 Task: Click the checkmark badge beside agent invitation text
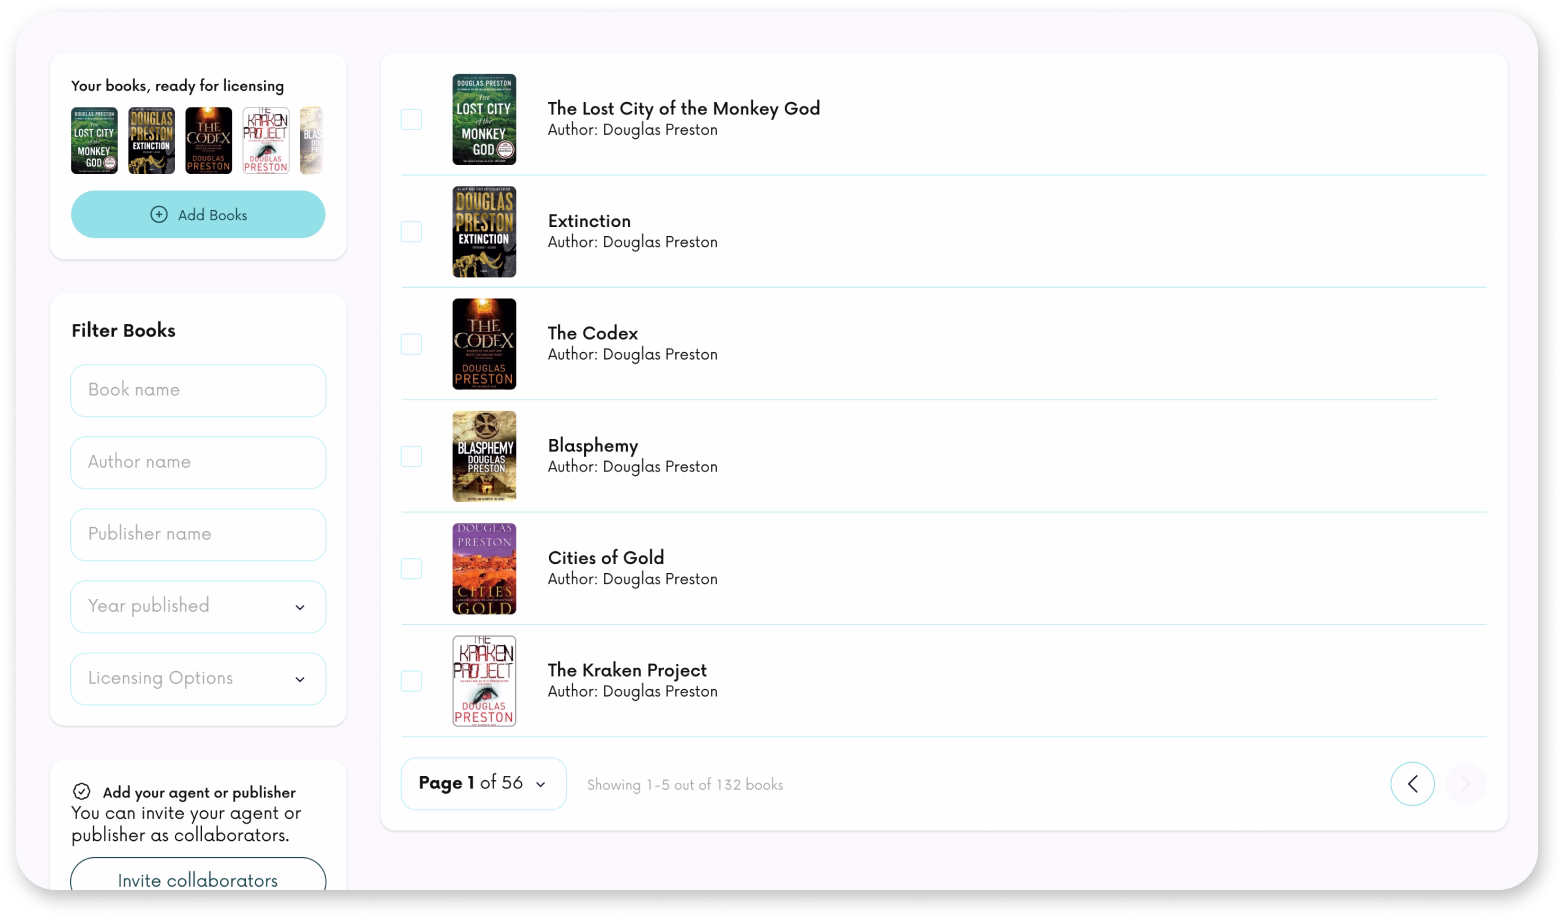[82, 791]
